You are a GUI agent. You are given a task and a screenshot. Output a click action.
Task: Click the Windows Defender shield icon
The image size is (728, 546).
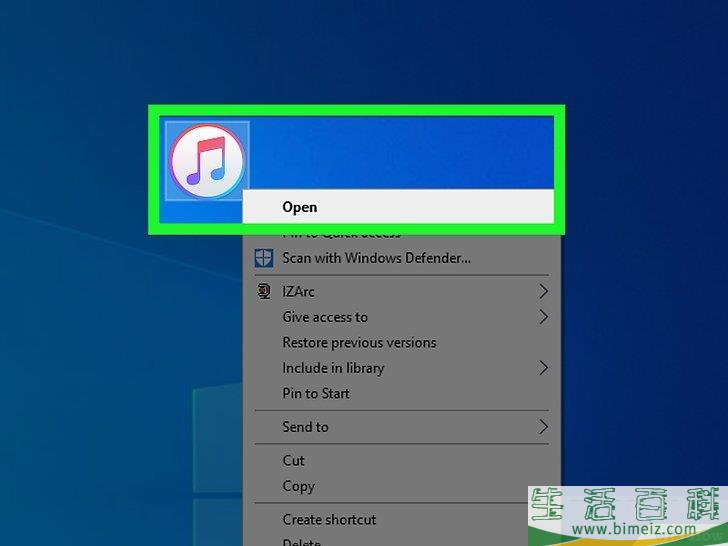tap(264, 258)
